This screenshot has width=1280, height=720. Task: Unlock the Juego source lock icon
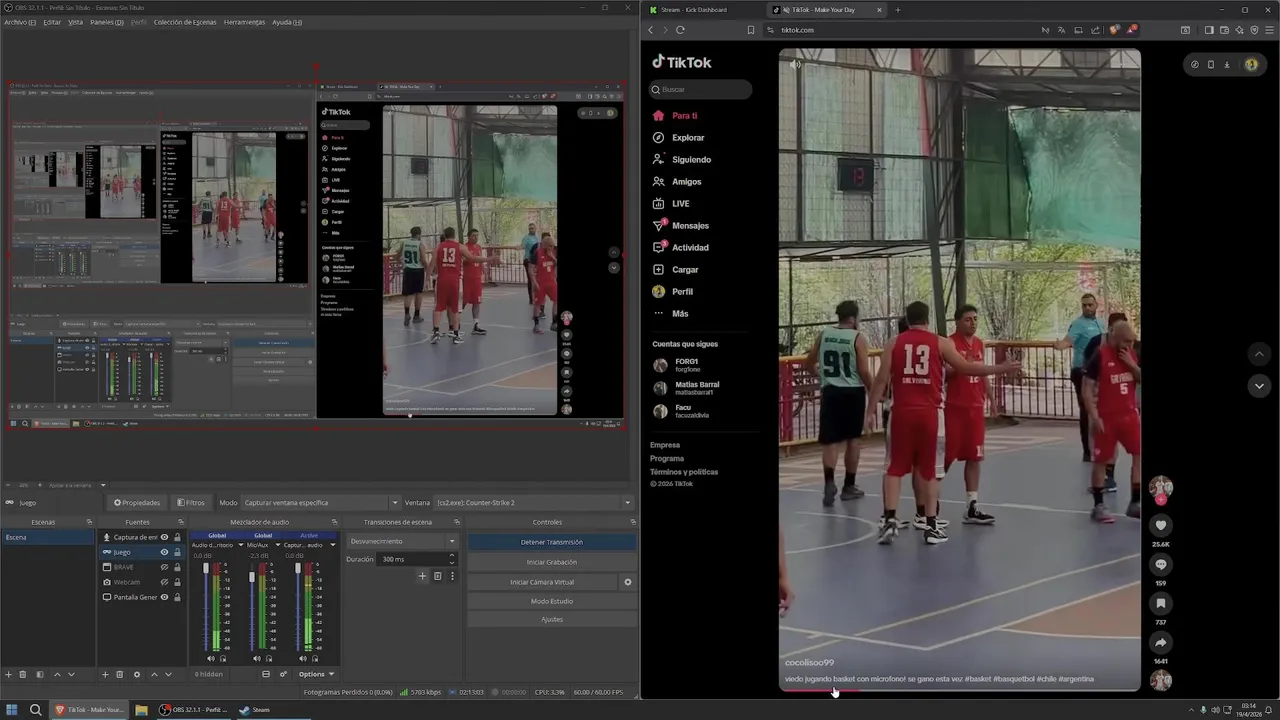[x=177, y=552]
